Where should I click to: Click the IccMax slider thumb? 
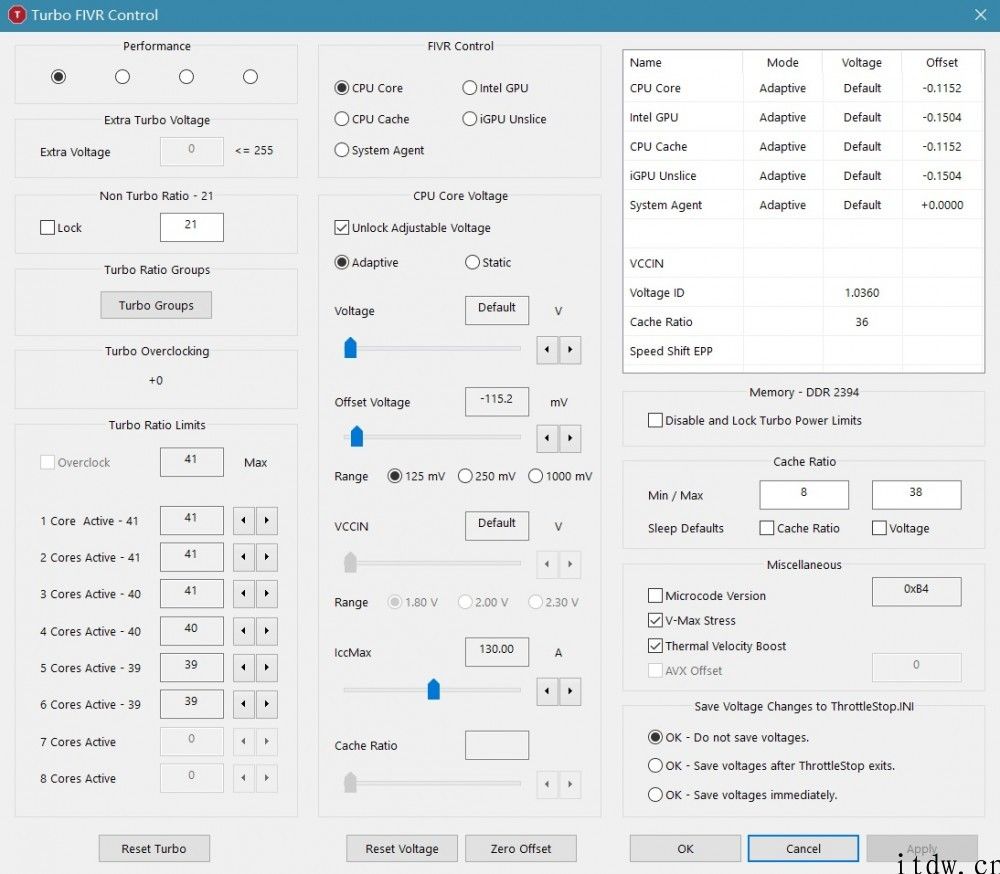[434, 690]
